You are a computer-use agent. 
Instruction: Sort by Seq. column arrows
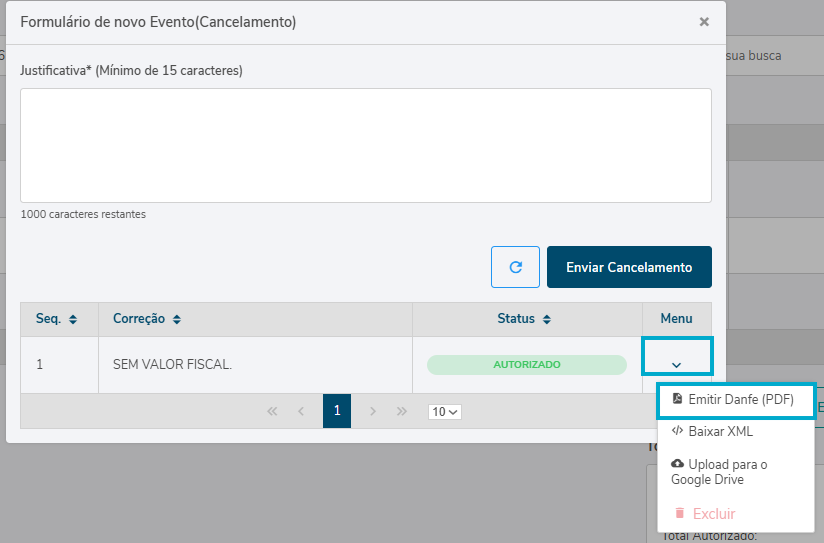point(72,319)
